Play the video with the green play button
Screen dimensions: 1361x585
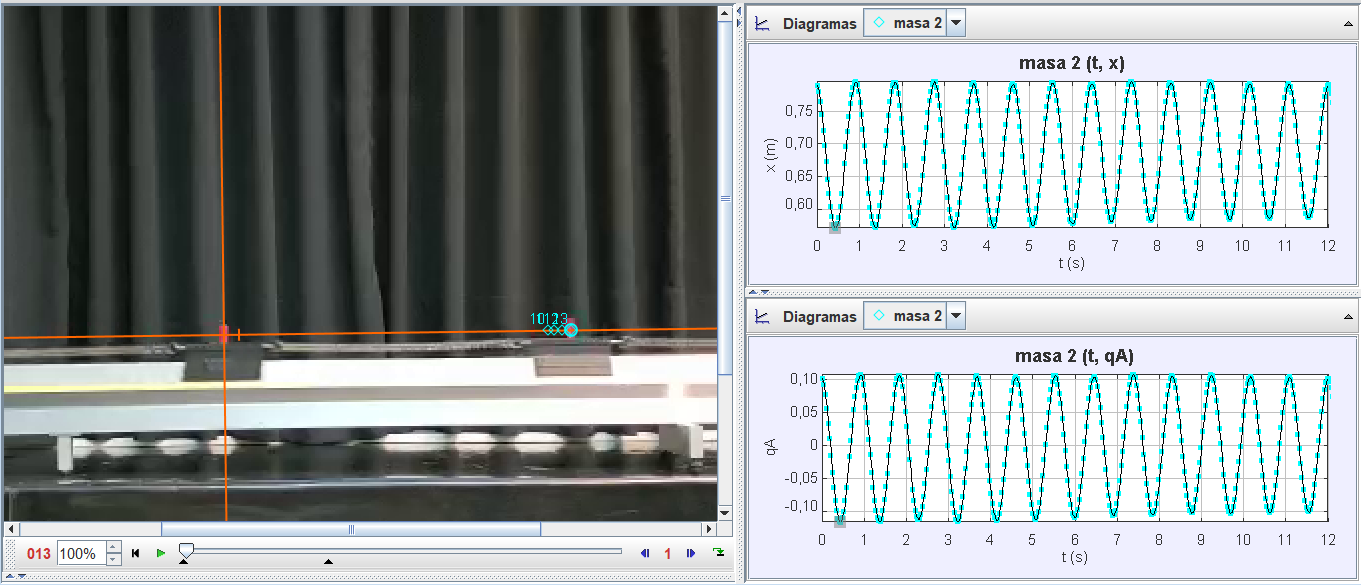160,553
